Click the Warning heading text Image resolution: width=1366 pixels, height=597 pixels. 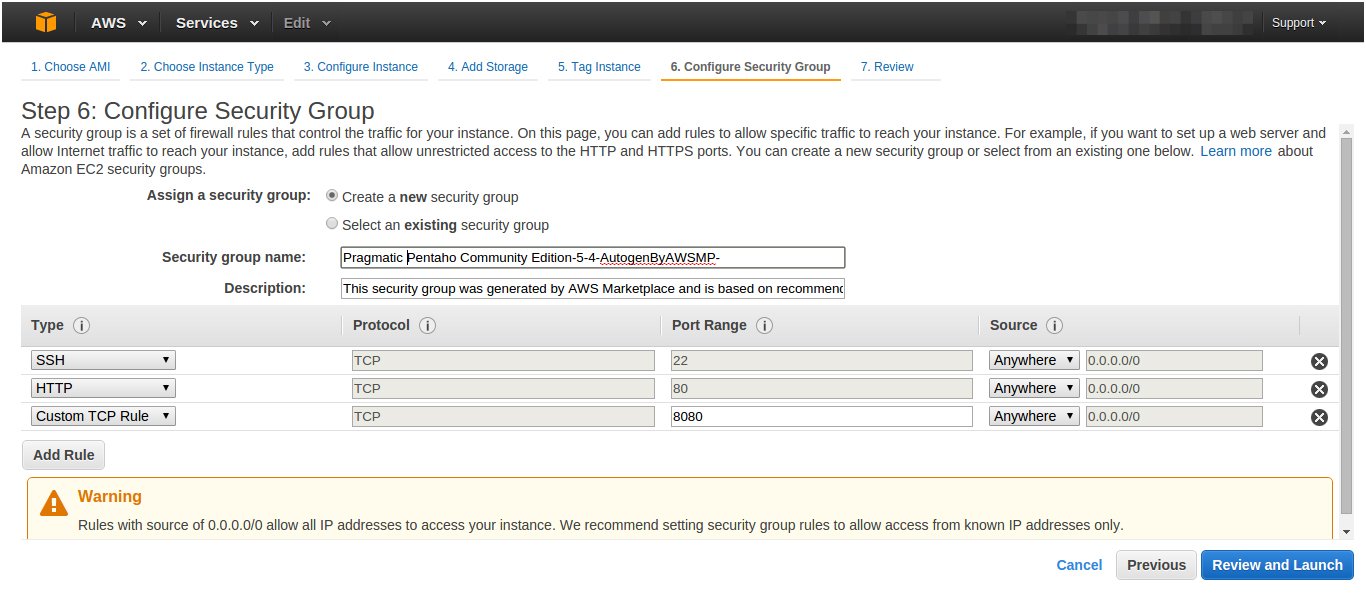(110, 496)
